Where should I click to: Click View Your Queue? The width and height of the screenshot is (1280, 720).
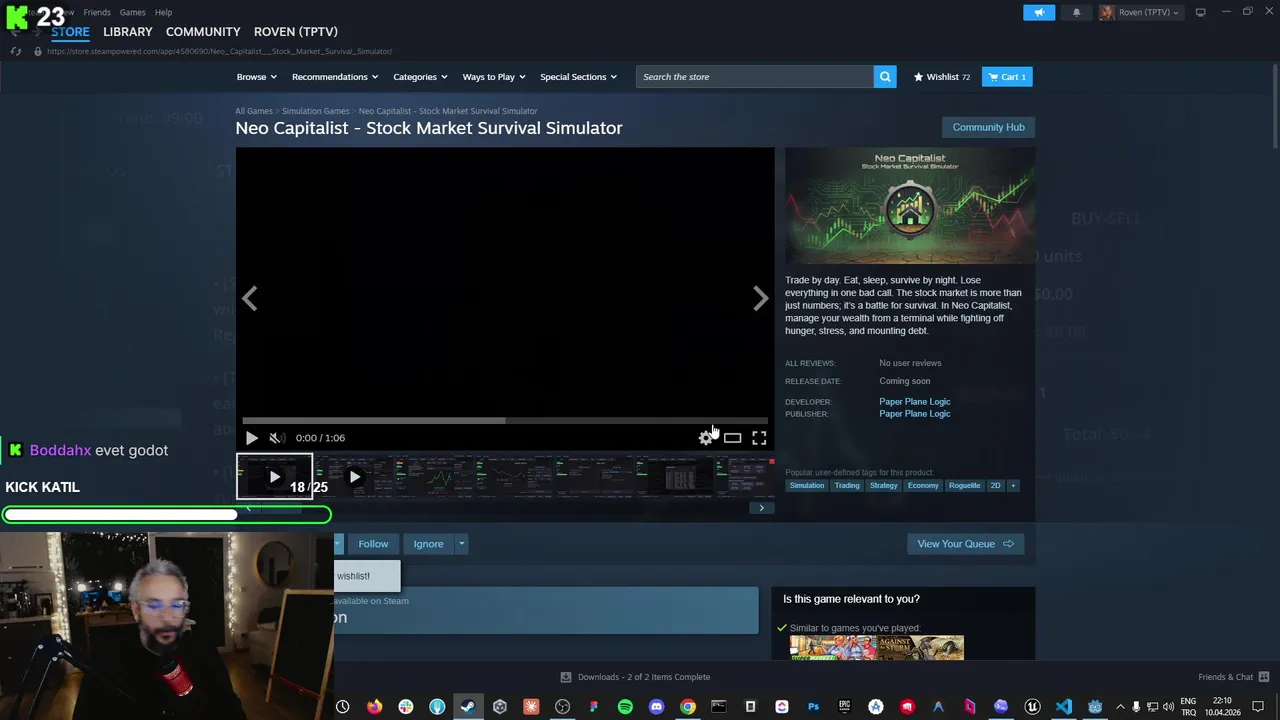tap(965, 544)
